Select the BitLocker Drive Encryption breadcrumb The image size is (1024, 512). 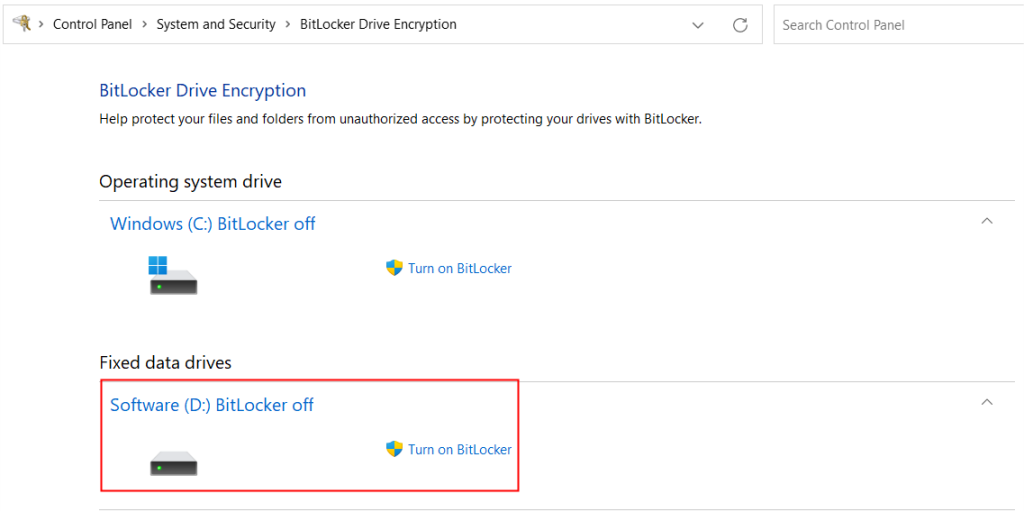(378, 25)
